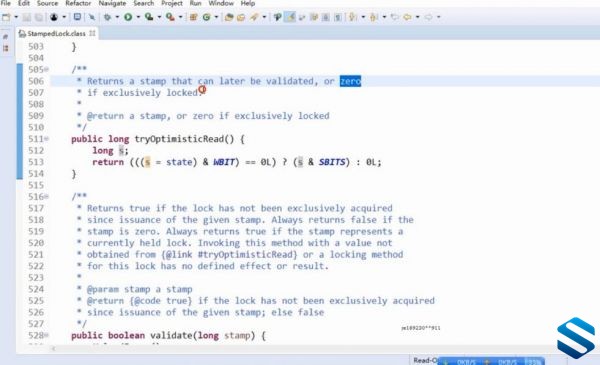The image size is (600, 365).
Task: Click the WBIT constant on line 513
Action: pyautogui.click(x=224, y=162)
